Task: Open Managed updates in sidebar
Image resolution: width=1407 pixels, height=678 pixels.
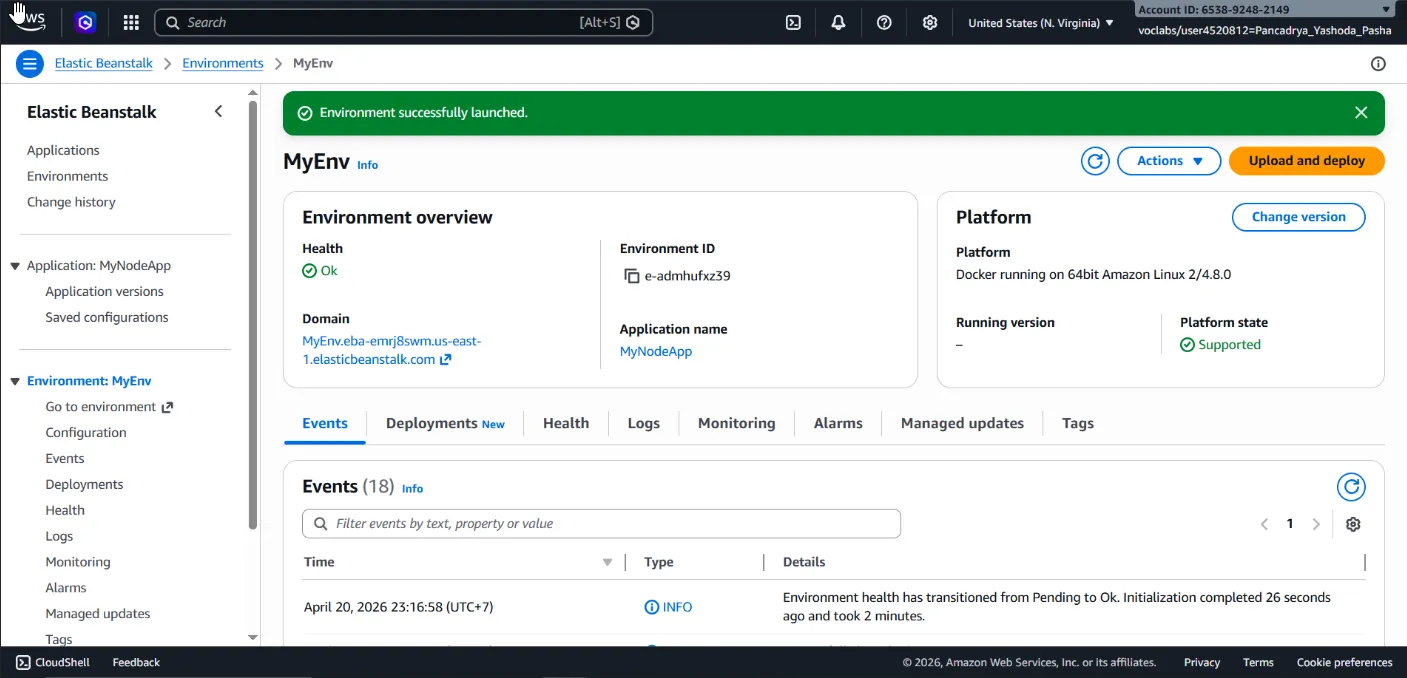Action: coord(98,614)
